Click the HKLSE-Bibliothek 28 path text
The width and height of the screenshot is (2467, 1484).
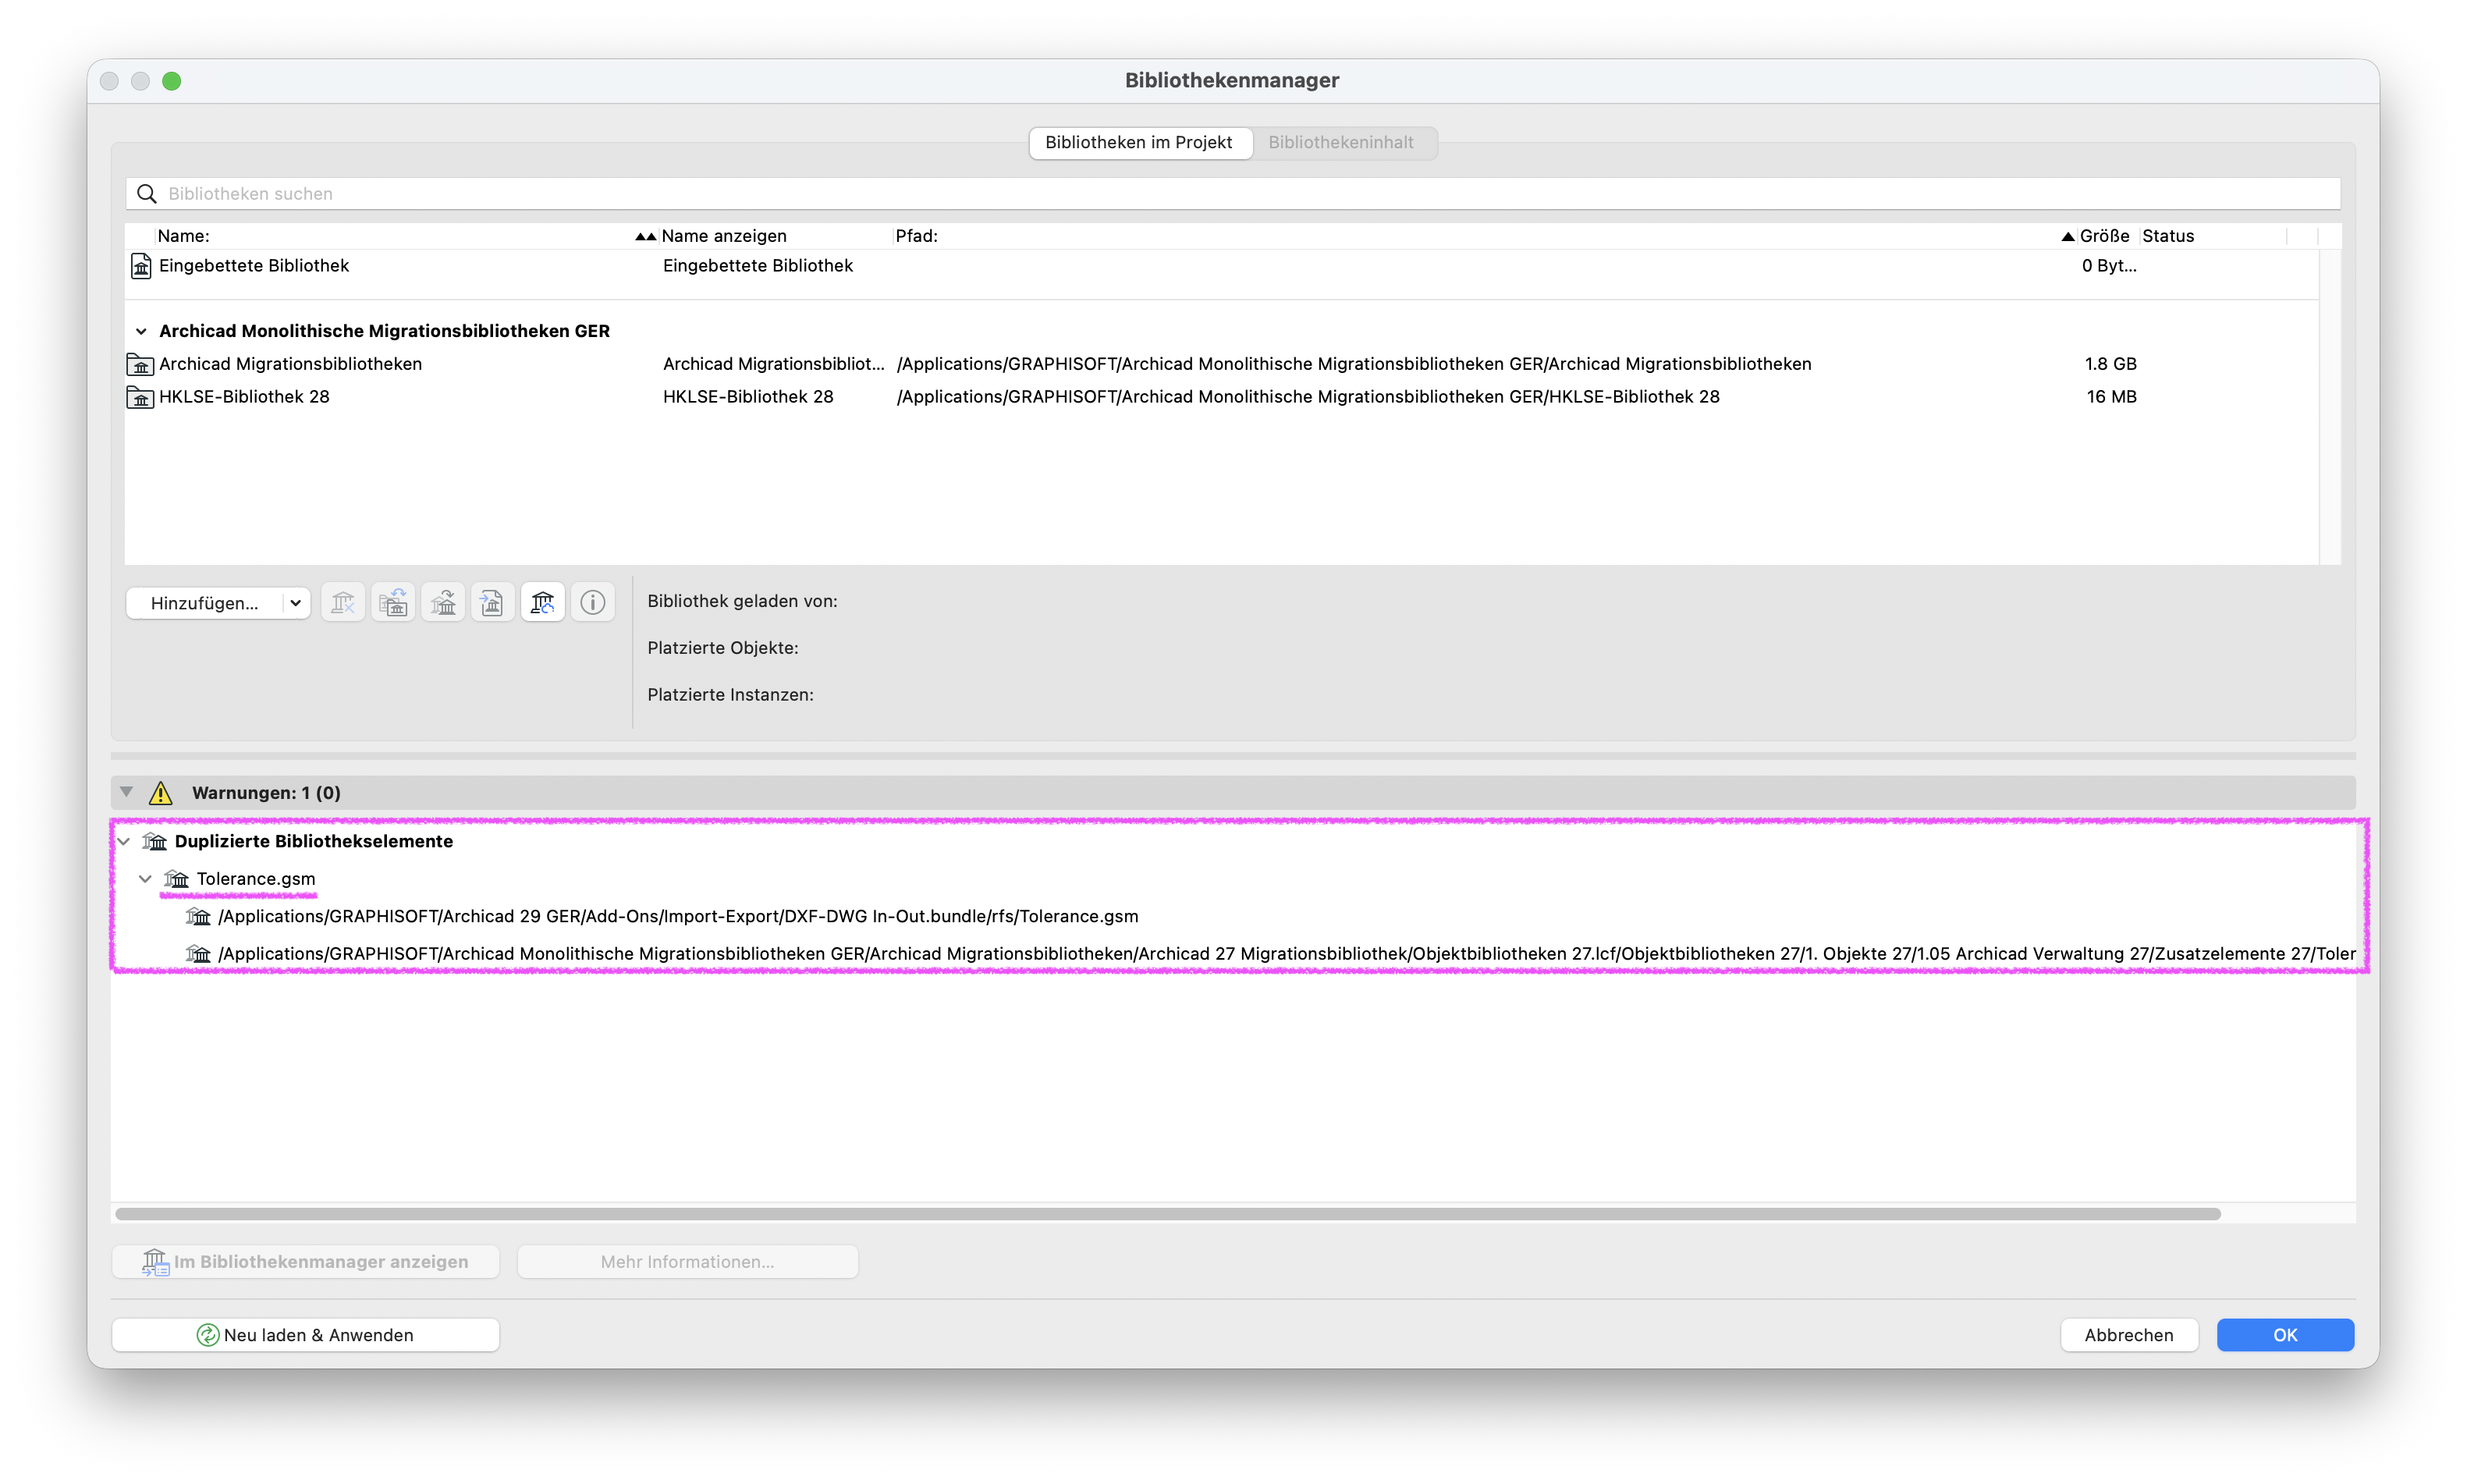(1308, 397)
